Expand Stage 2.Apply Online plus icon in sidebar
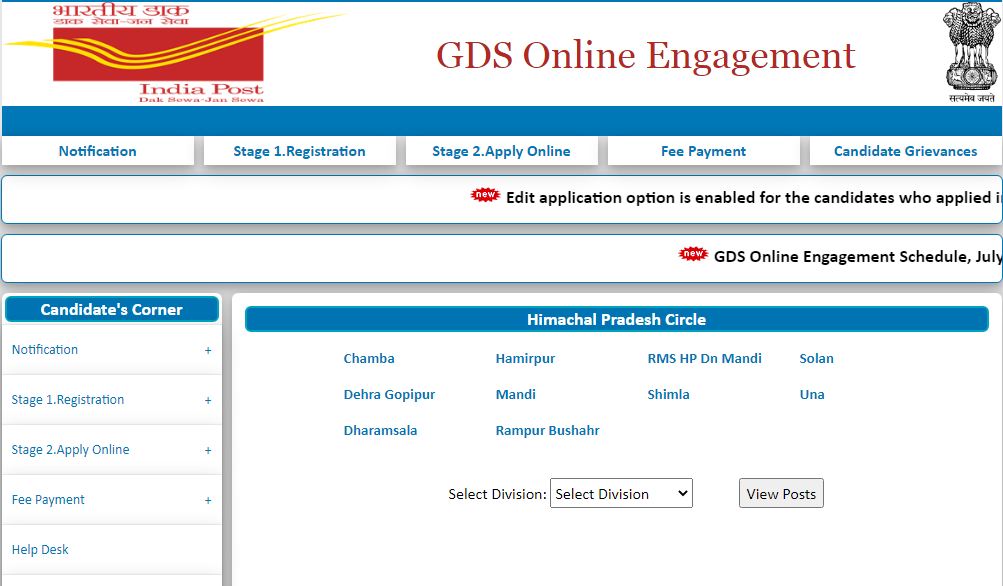Image resolution: width=1003 pixels, height=586 pixels. pyautogui.click(x=208, y=450)
